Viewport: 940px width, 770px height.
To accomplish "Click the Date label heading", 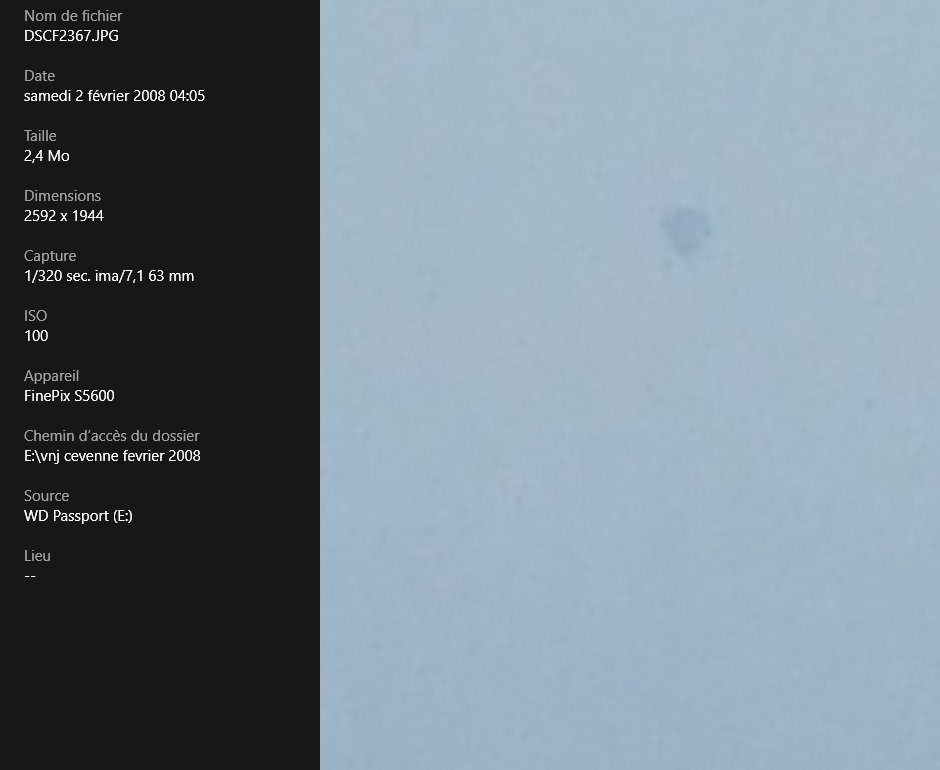I will point(40,76).
